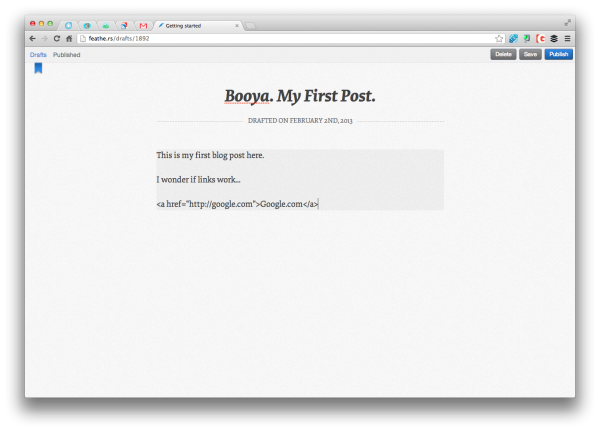
Task: Switch to the first pinned blue circle tab
Action: tap(68, 26)
